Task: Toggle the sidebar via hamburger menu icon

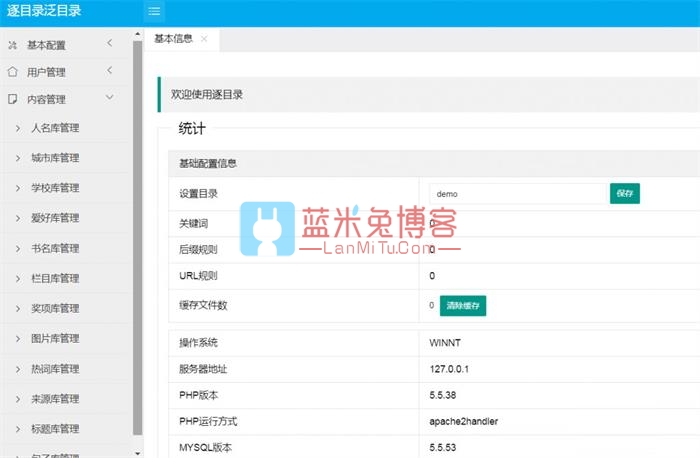Action: point(154,11)
